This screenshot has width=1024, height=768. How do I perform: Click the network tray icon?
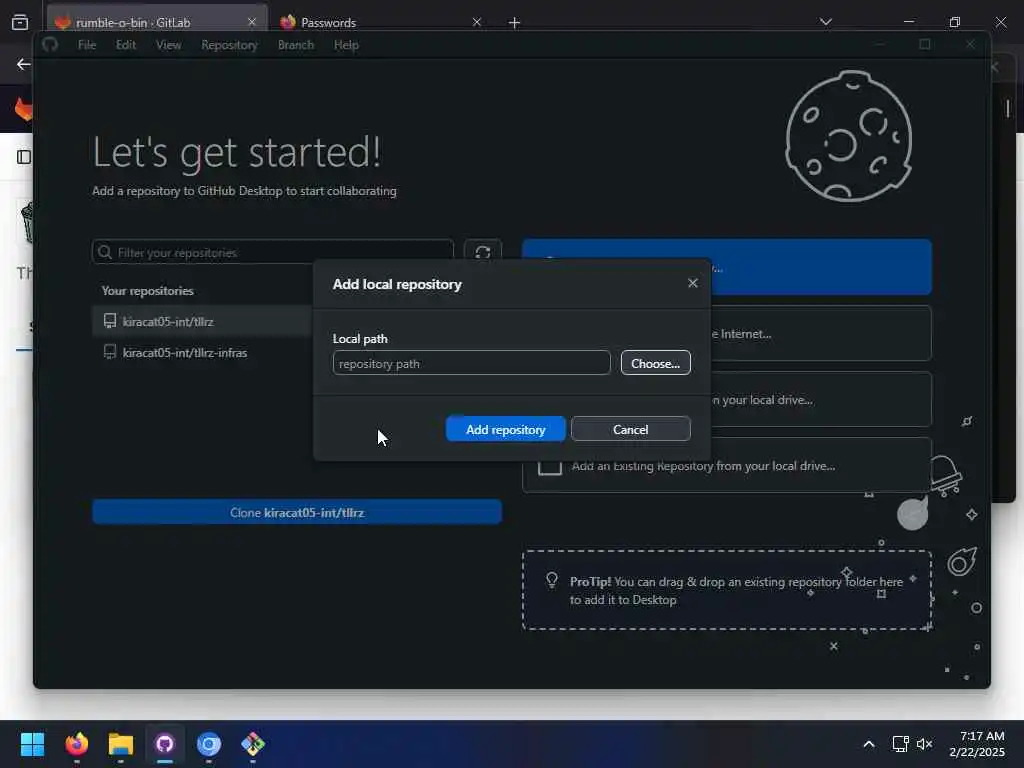click(x=901, y=744)
